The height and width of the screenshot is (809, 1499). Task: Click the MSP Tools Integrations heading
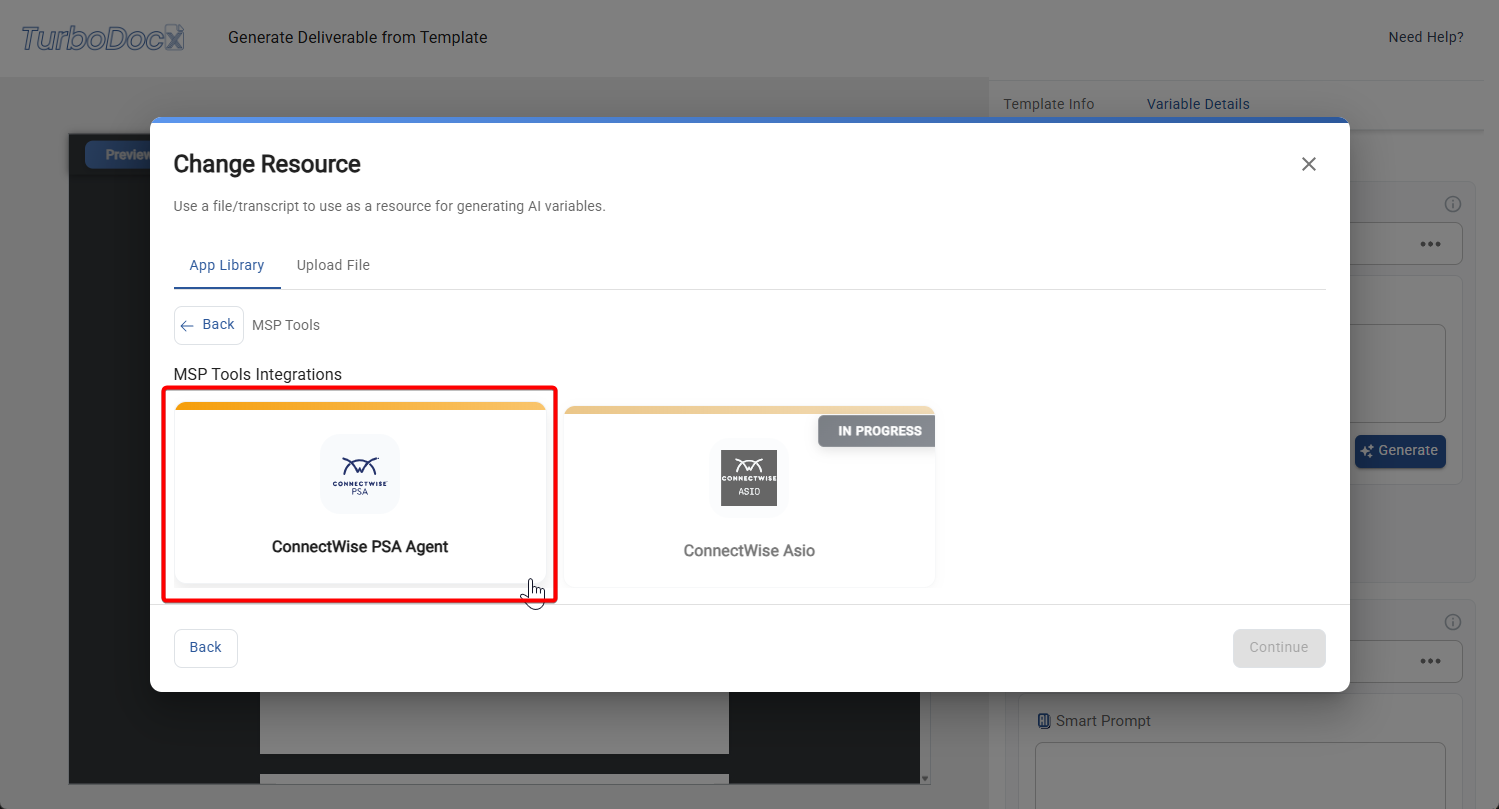click(258, 375)
